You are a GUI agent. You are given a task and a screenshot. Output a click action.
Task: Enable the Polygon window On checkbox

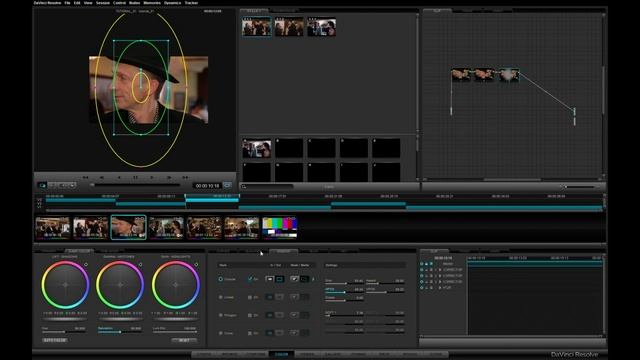[250, 315]
